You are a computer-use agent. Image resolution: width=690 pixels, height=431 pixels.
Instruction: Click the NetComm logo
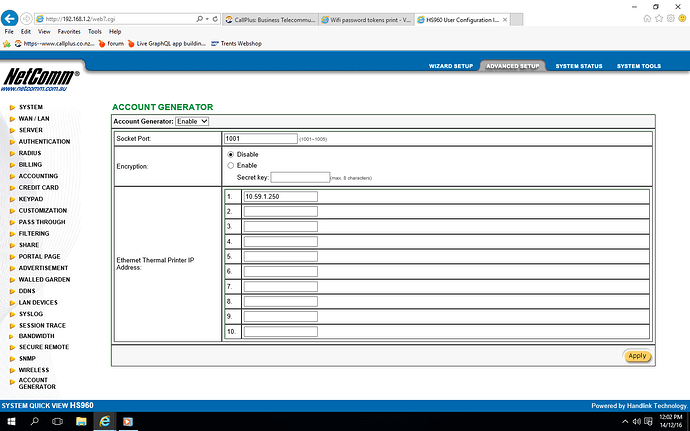pyautogui.click(x=41, y=77)
